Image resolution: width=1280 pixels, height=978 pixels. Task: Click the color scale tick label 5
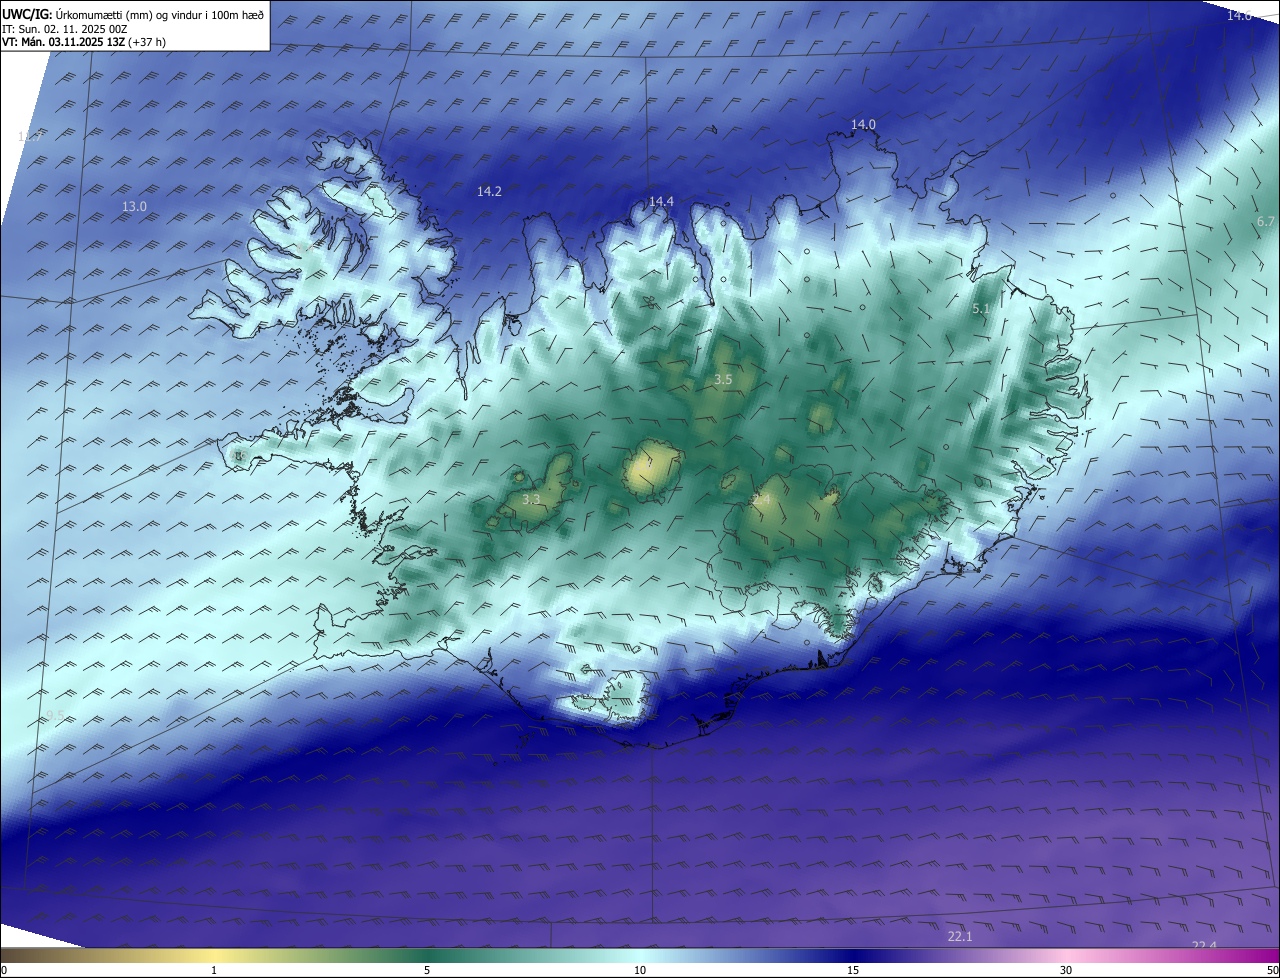pyautogui.click(x=427, y=970)
